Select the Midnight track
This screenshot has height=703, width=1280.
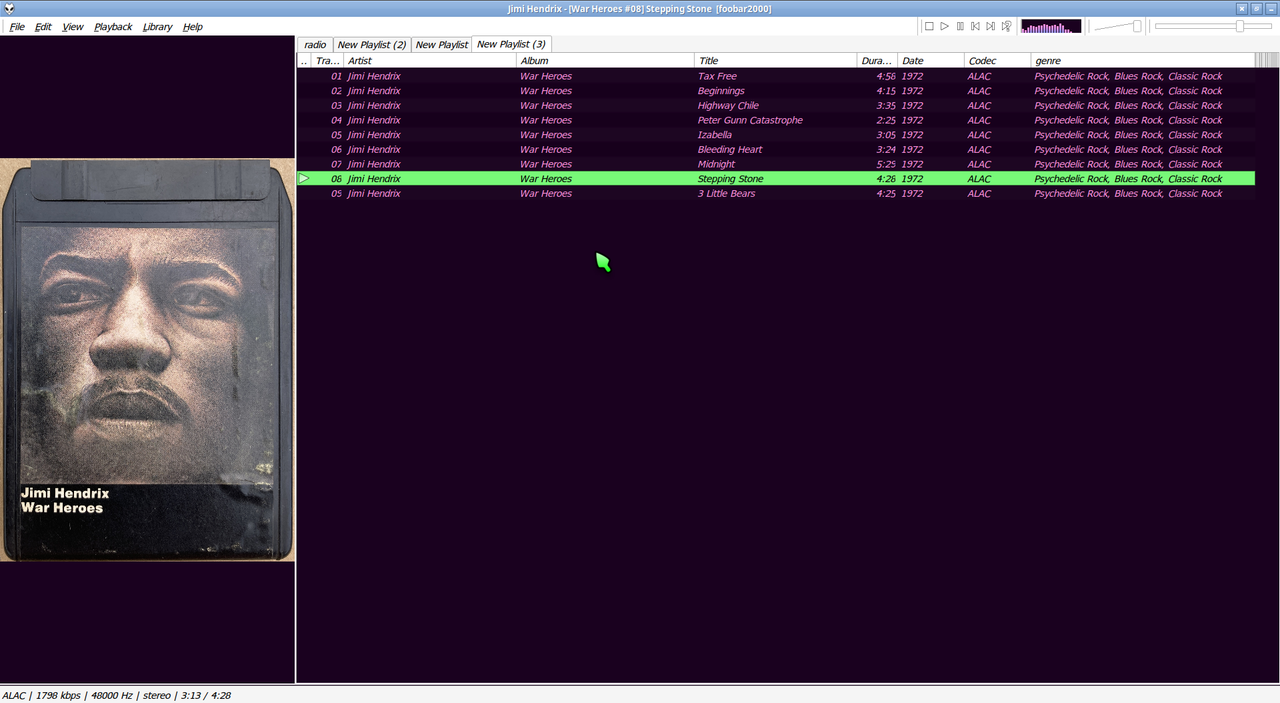click(776, 164)
